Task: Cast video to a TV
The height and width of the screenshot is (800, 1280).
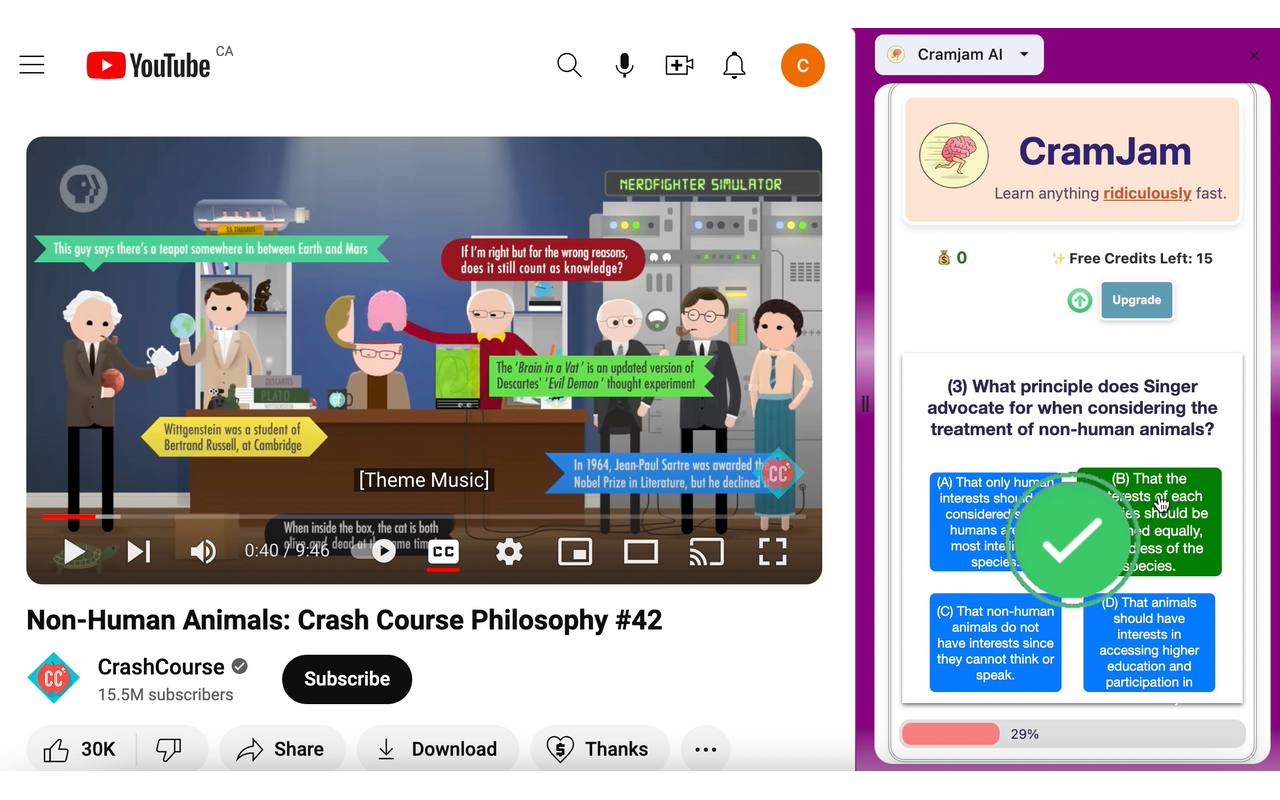Action: coord(707,551)
